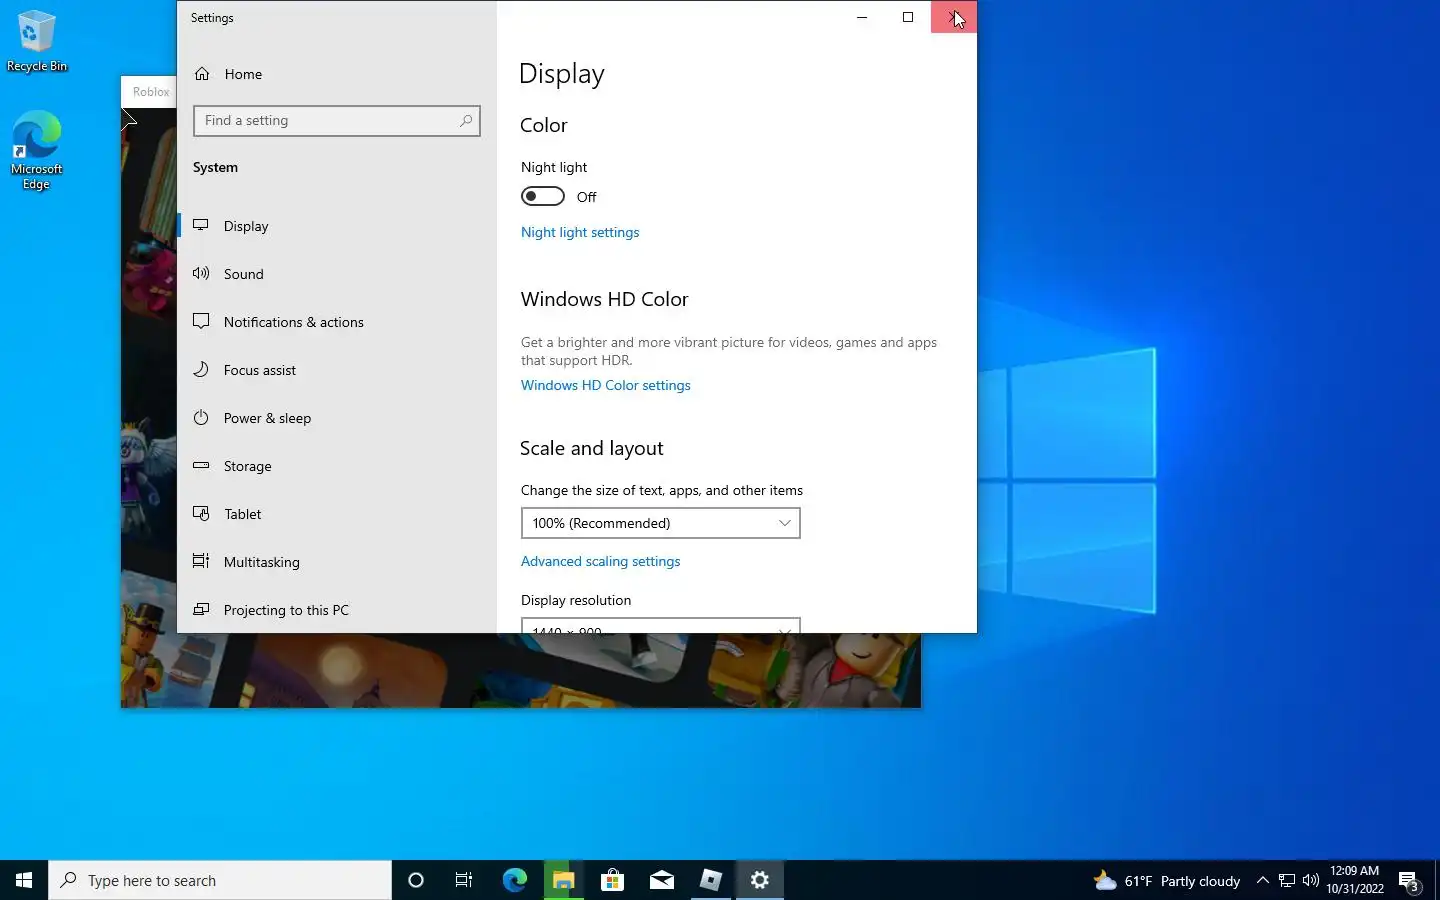1440x900 pixels.
Task: Expand the Display resolution dropdown
Action: click(661, 626)
